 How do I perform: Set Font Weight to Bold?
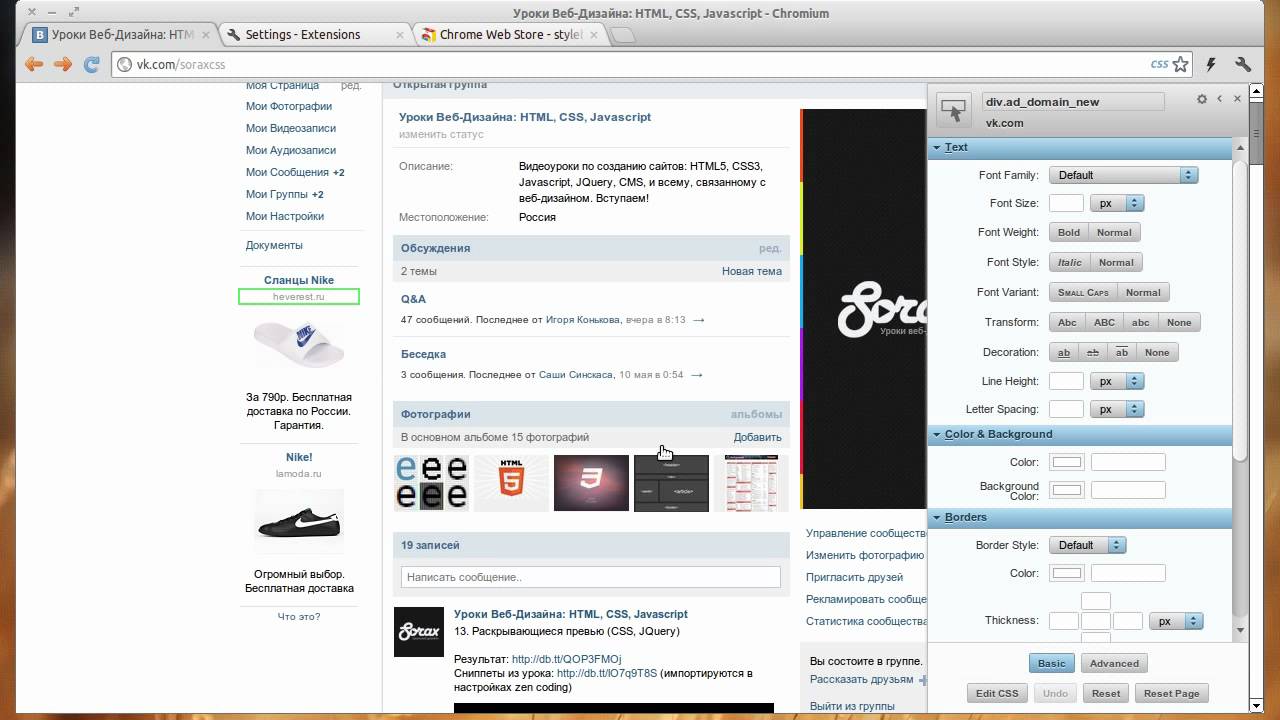[x=1069, y=232]
